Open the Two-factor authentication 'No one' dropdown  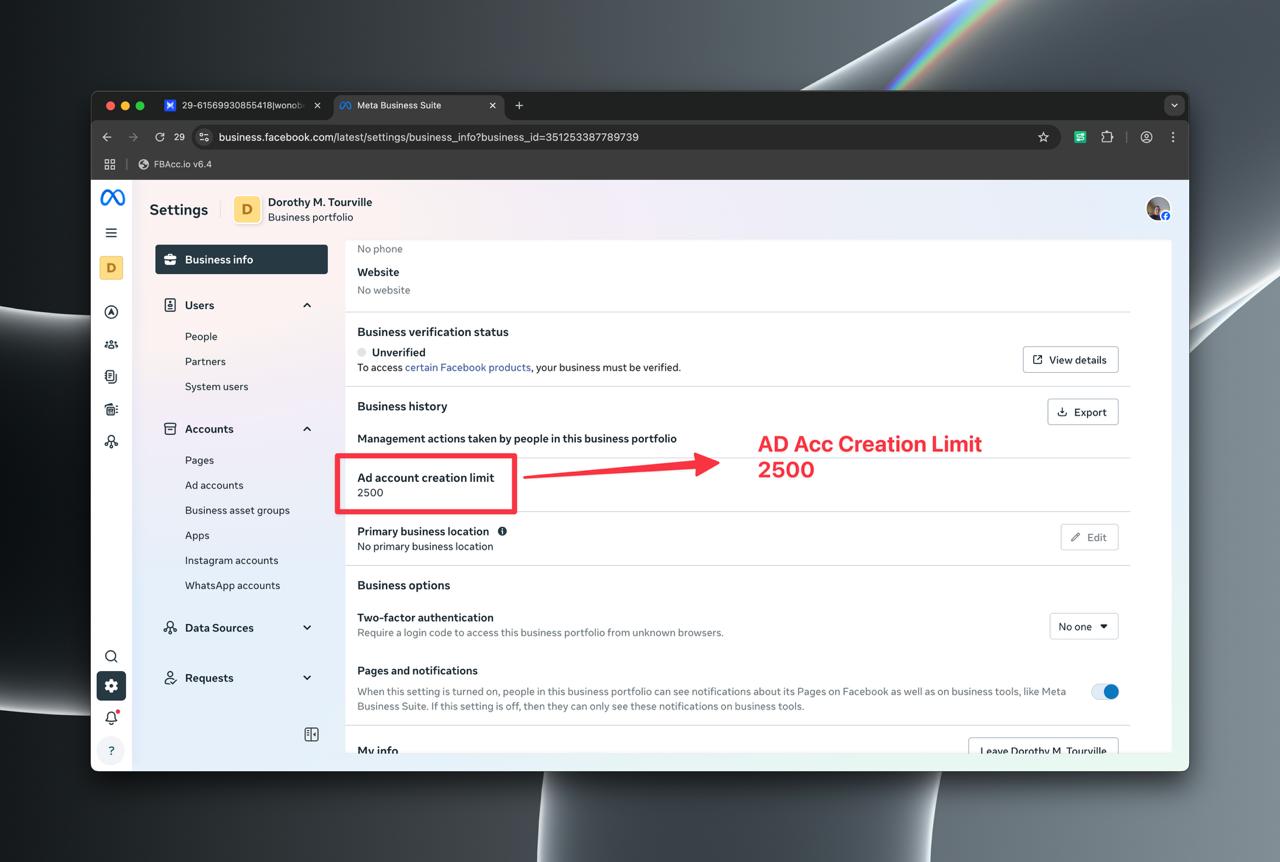pyautogui.click(x=1083, y=627)
